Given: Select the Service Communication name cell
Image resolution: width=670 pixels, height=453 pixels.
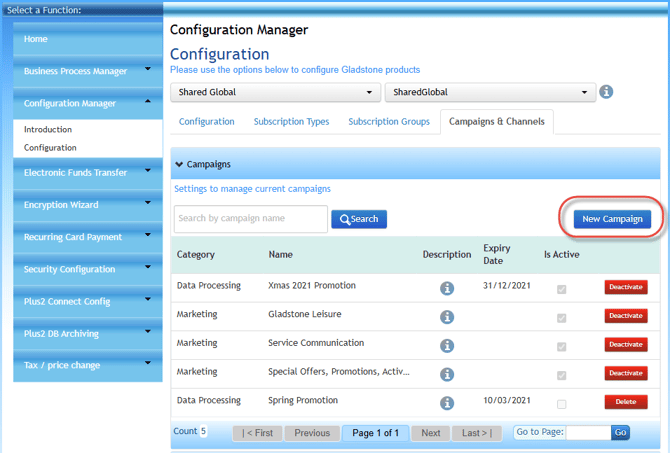Looking at the screenshot, I should (316, 343).
